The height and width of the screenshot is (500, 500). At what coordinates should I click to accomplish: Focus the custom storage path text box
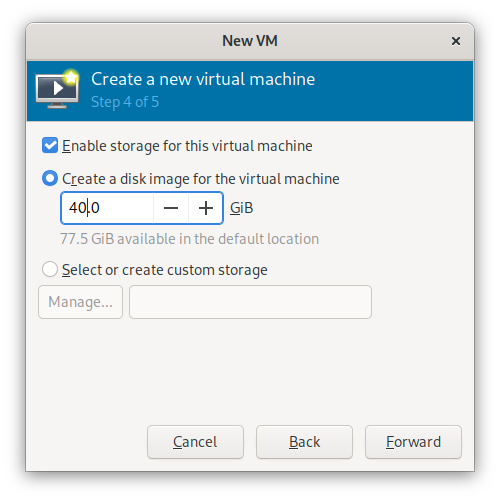tap(250, 302)
